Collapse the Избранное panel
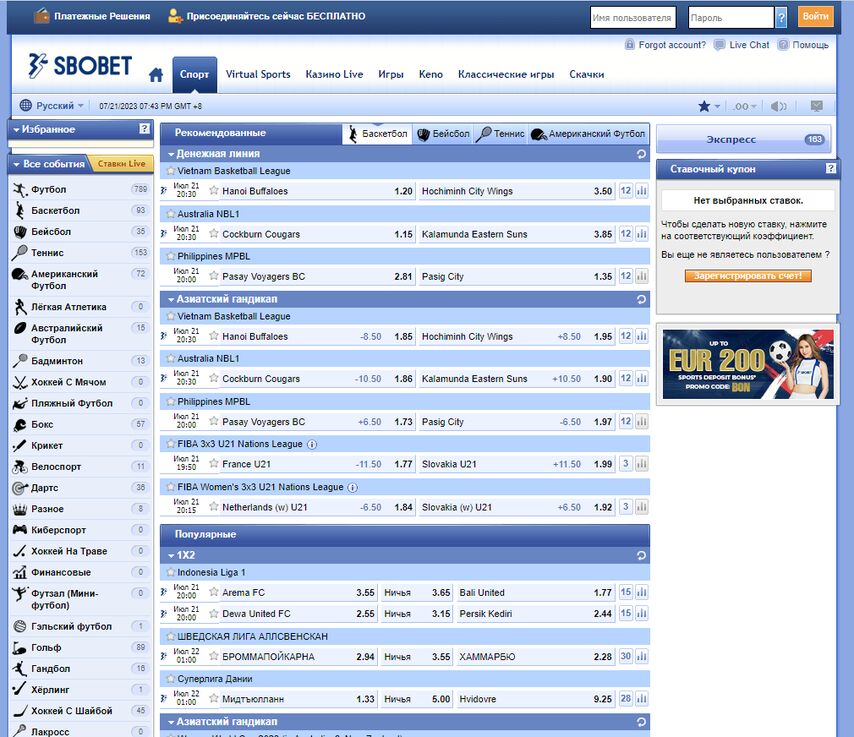The image size is (854, 737). click(x=16, y=130)
